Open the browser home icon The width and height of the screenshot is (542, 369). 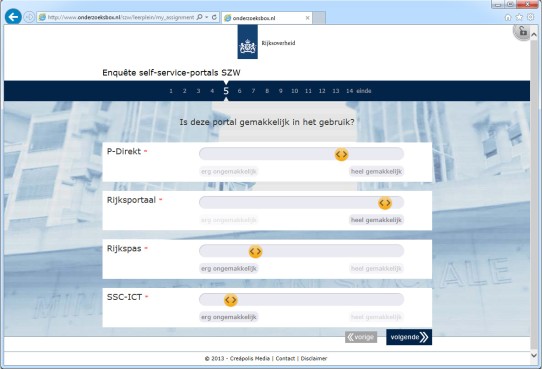[x=508, y=17]
